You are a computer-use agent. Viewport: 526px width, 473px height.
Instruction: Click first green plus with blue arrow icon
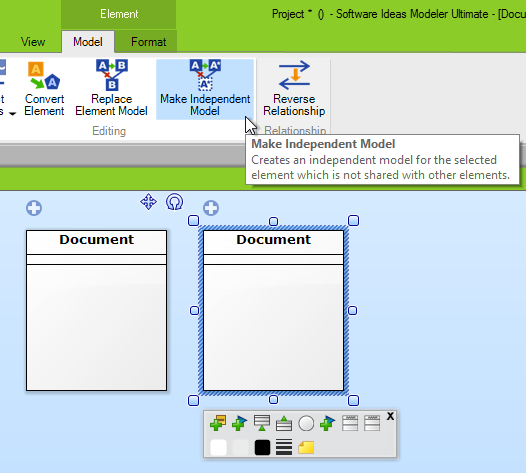(x=240, y=423)
